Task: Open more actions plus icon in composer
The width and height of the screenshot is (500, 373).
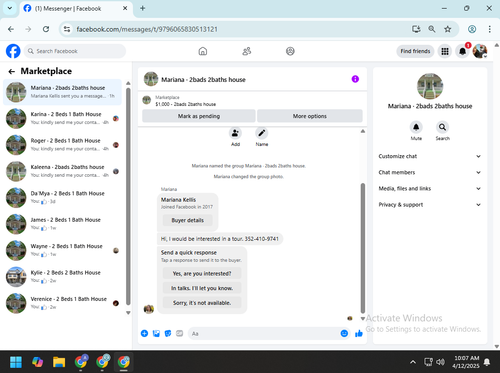Action: coord(144,333)
